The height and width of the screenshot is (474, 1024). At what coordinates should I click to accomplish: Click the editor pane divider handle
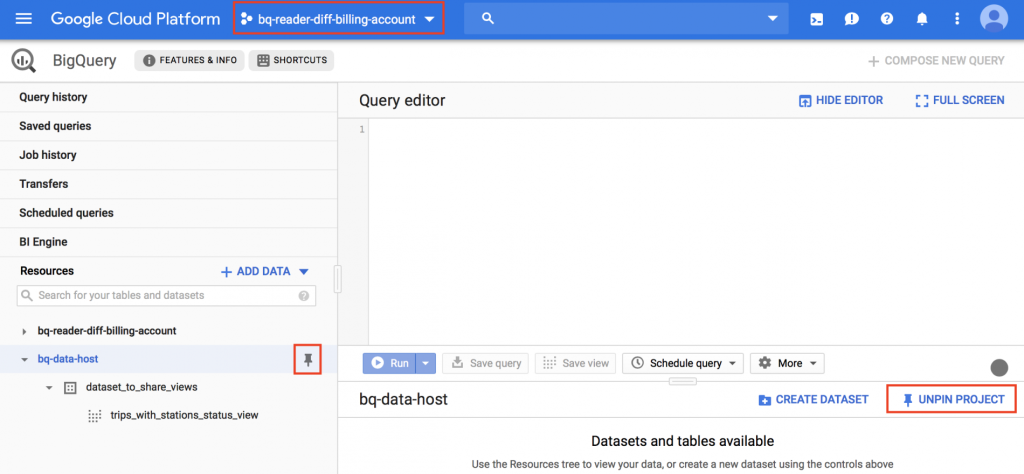[x=682, y=381]
